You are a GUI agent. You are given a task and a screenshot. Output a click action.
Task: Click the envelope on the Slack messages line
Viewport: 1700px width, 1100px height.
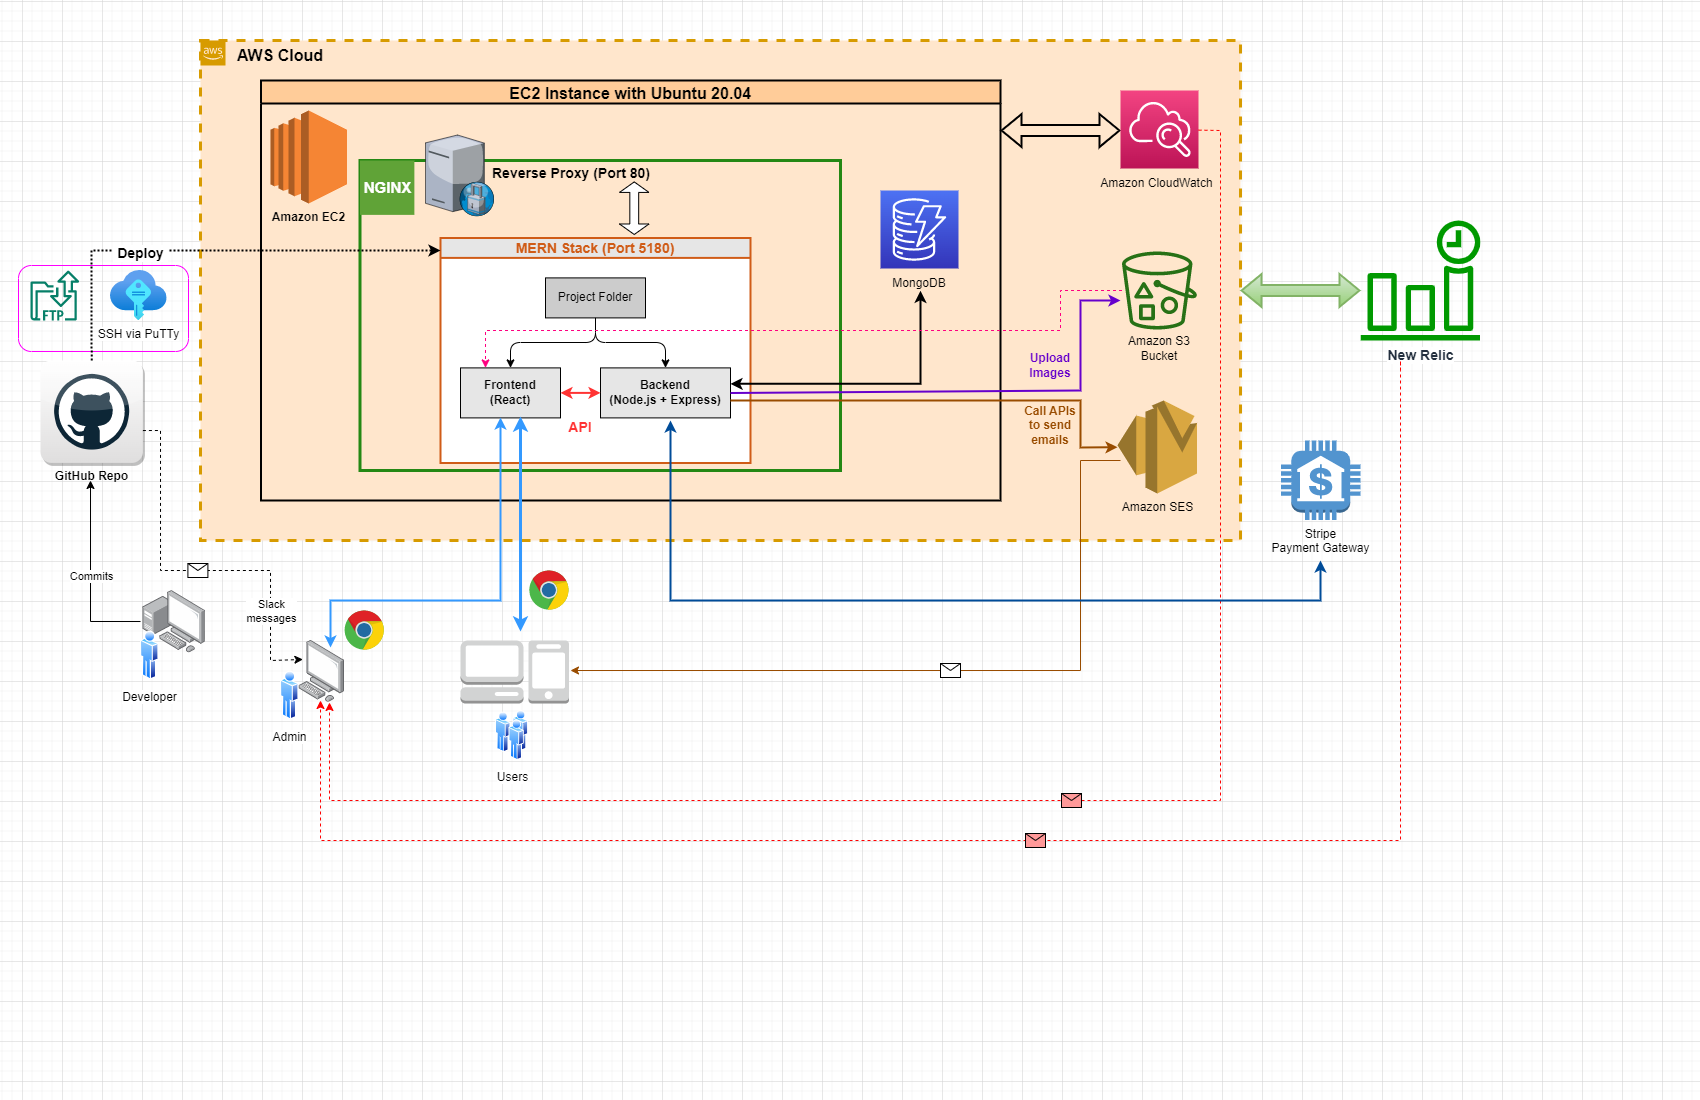[198, 570]
